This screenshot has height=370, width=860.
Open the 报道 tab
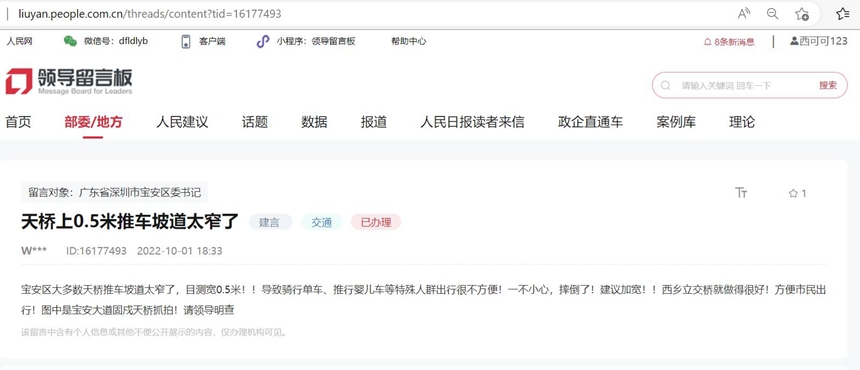374,122
